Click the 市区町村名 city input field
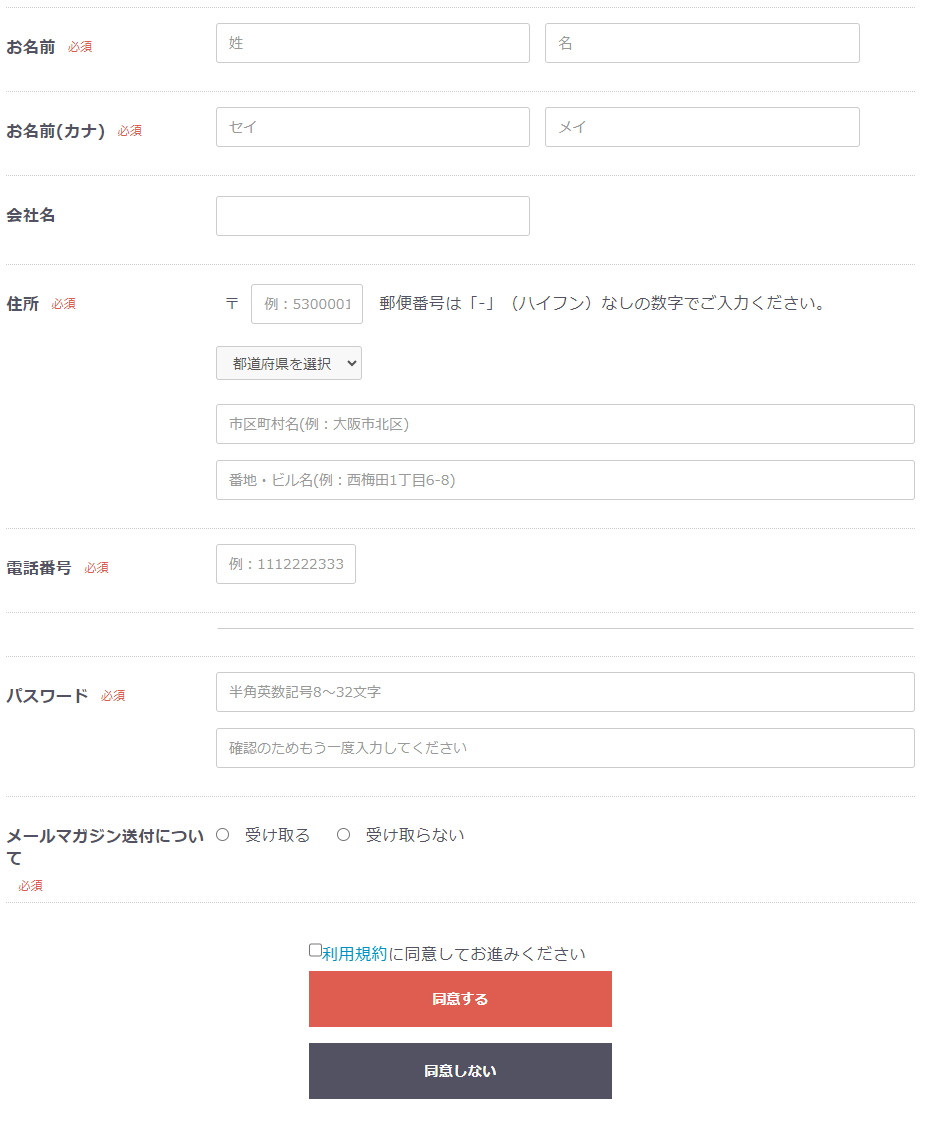Viewport: 935px width, 1141px height. coord(565,424)
